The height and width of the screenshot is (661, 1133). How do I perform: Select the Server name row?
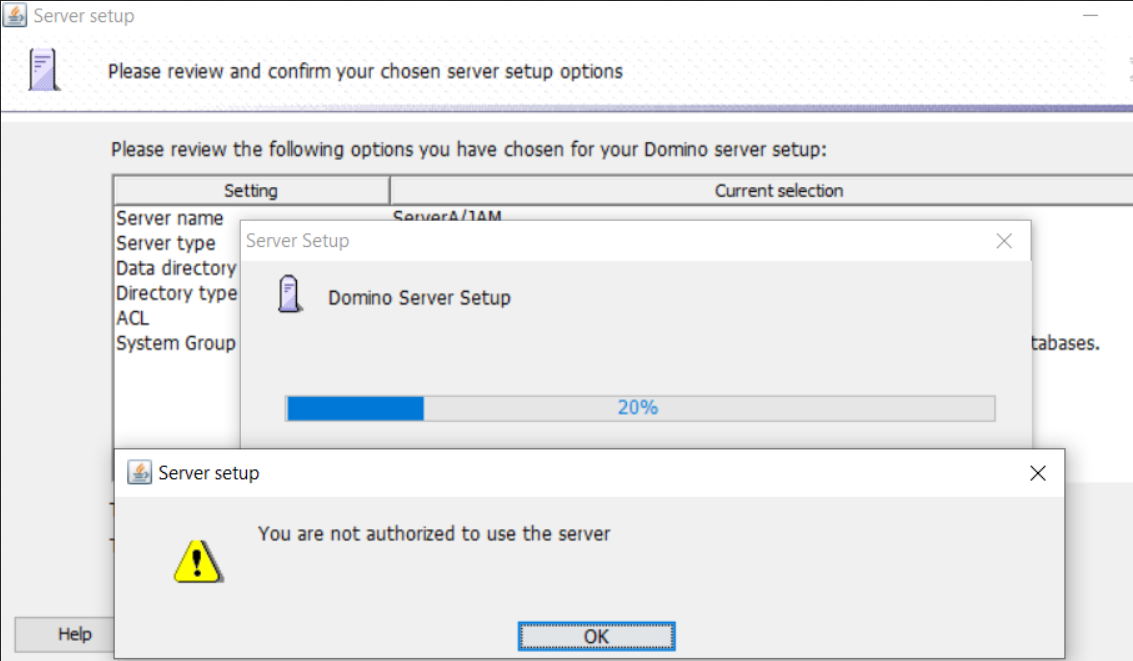170,218
